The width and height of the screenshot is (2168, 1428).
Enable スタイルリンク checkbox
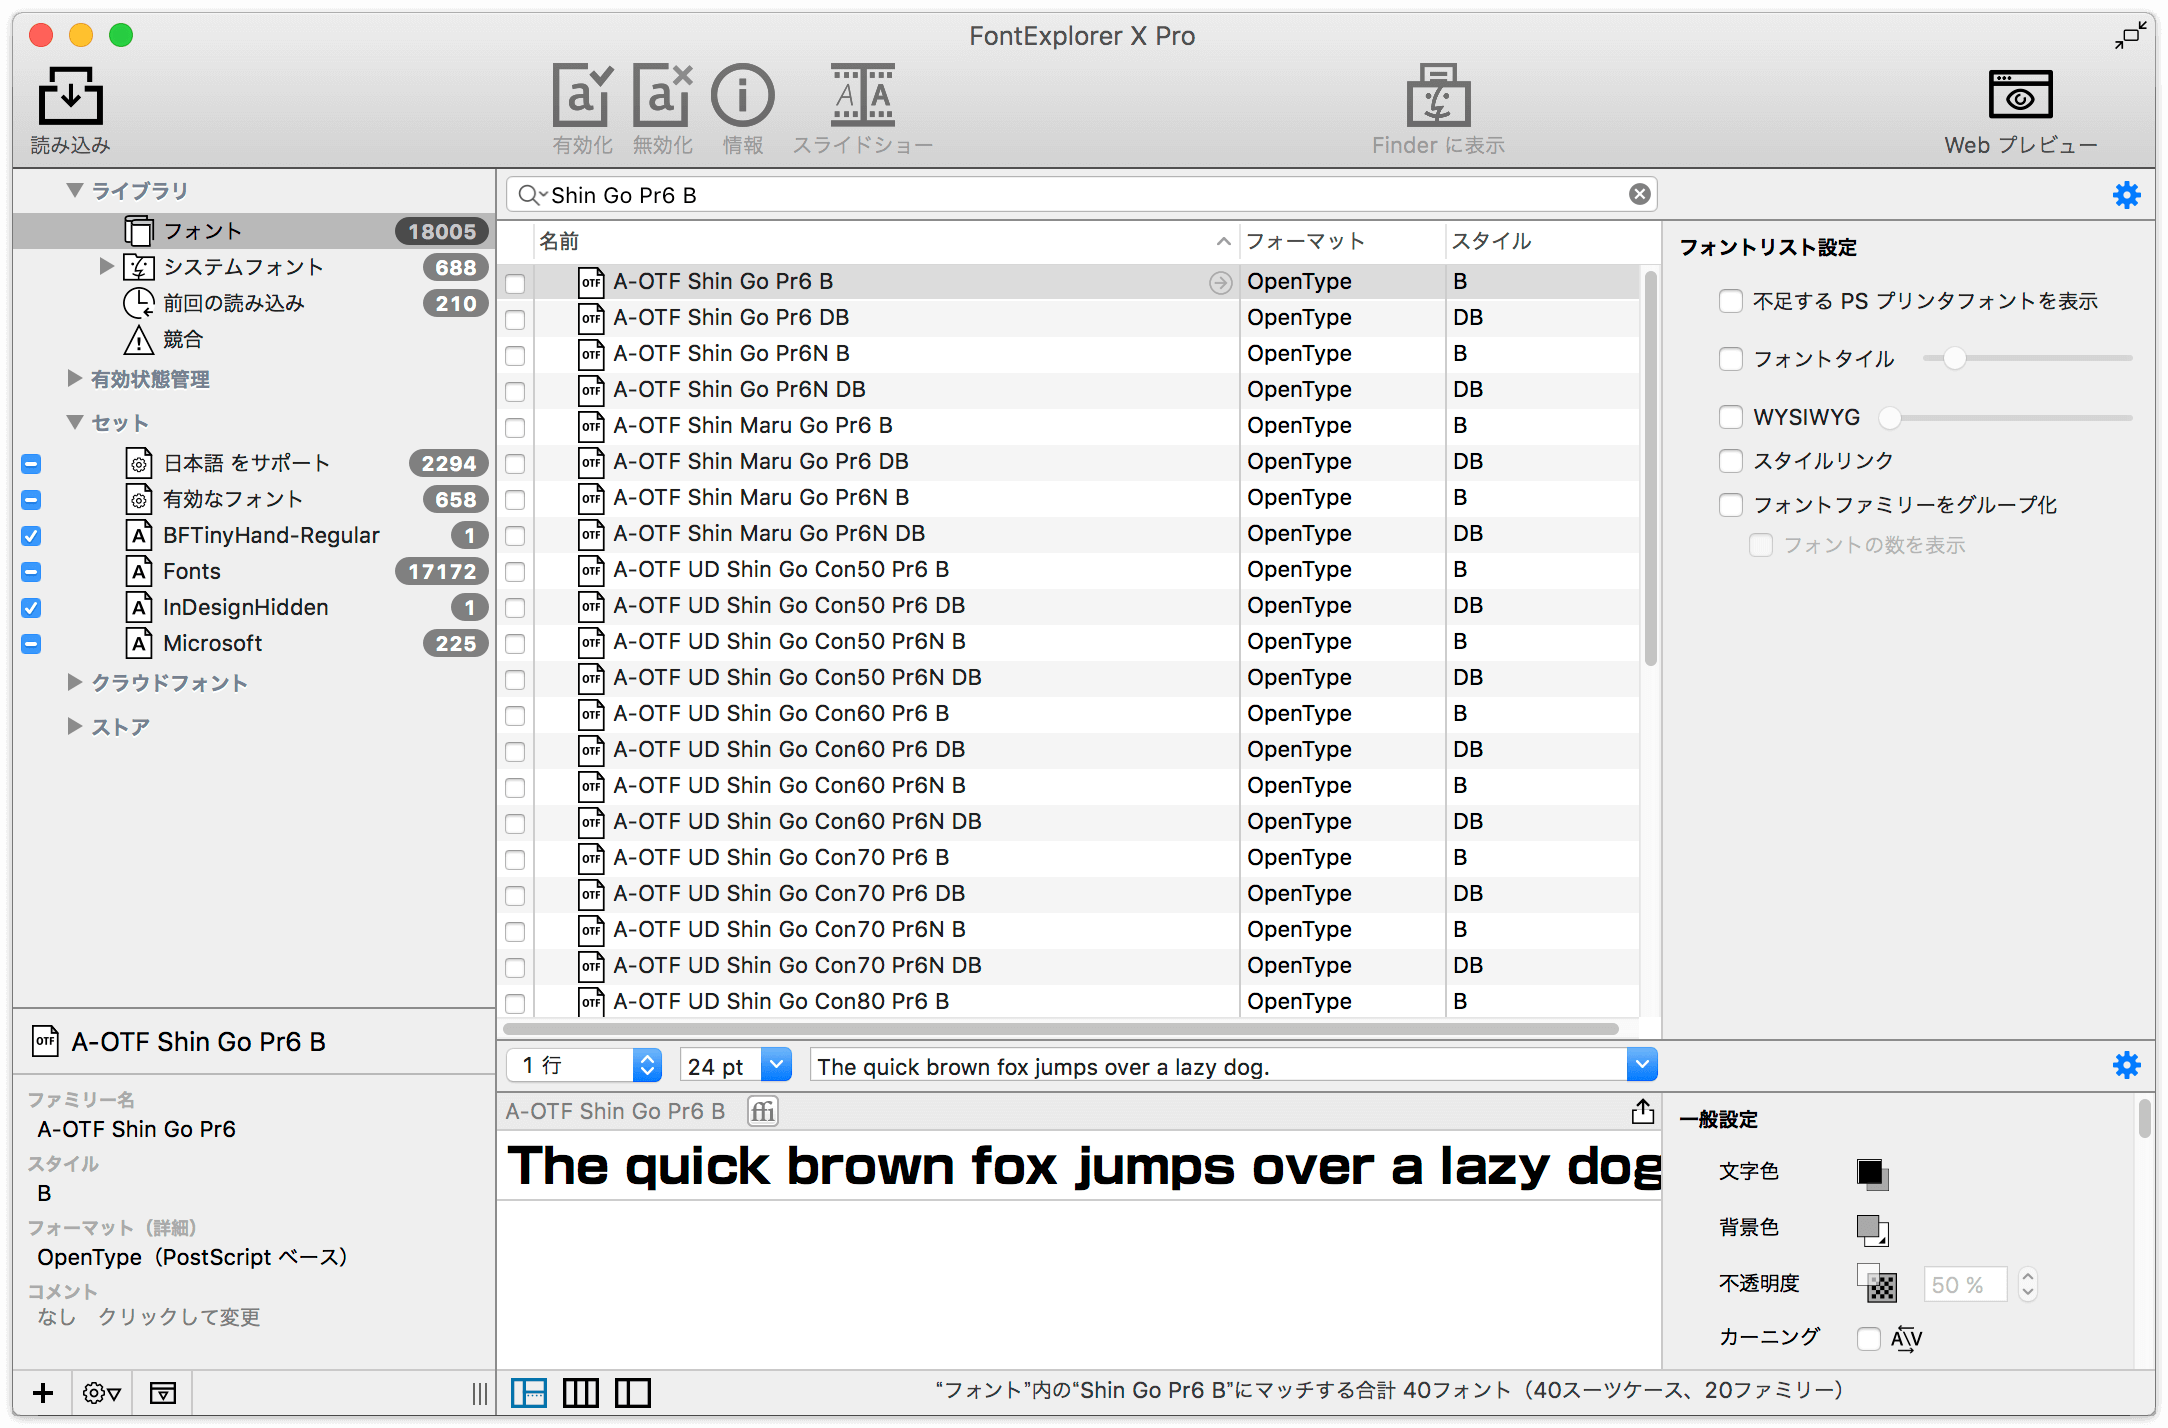pyautogui.click(x=1731, y=461)
